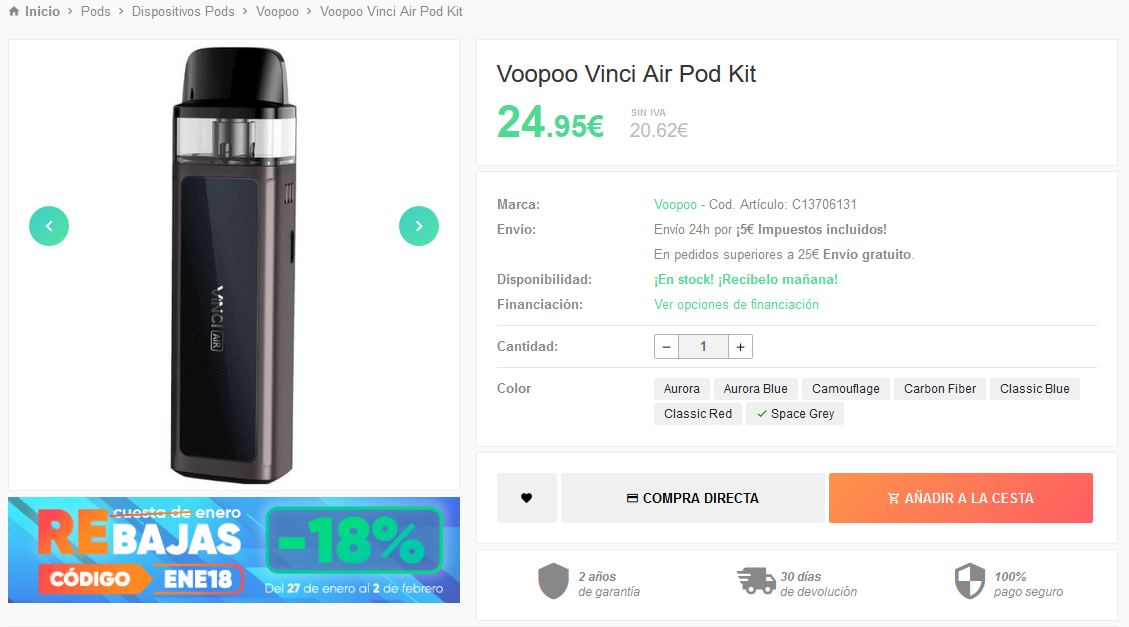Screen dimensions: 1129x627
Task: Click the quantity input field
Action: tap(703, 347)
